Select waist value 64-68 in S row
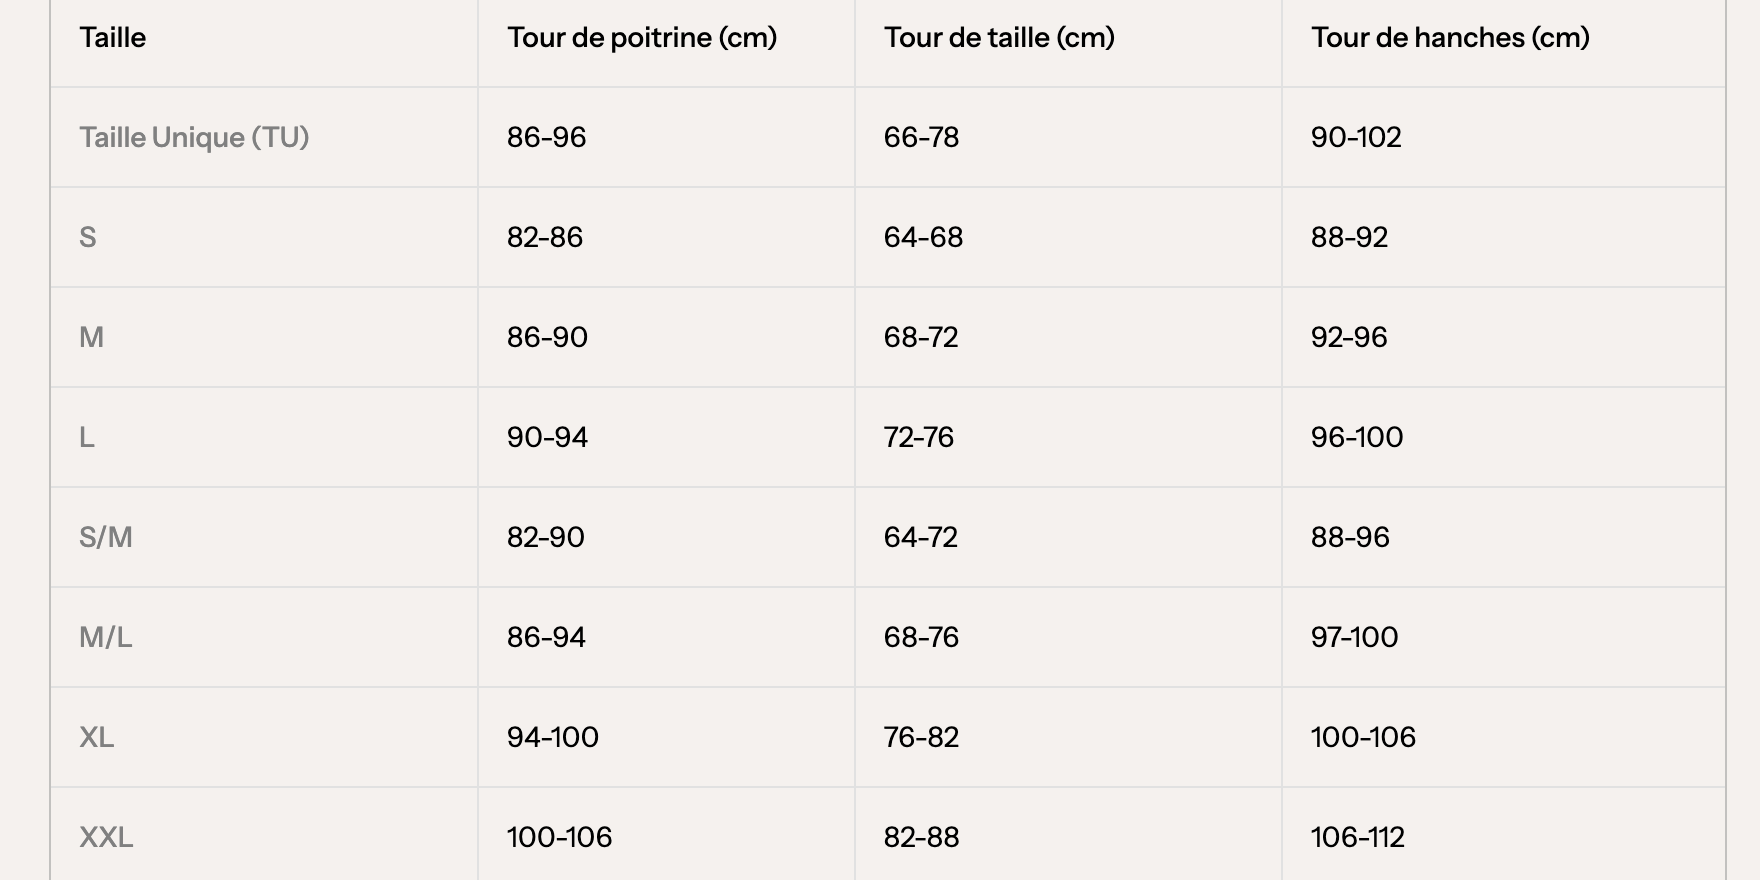The image size is (1760, 880). coord(923,237)
